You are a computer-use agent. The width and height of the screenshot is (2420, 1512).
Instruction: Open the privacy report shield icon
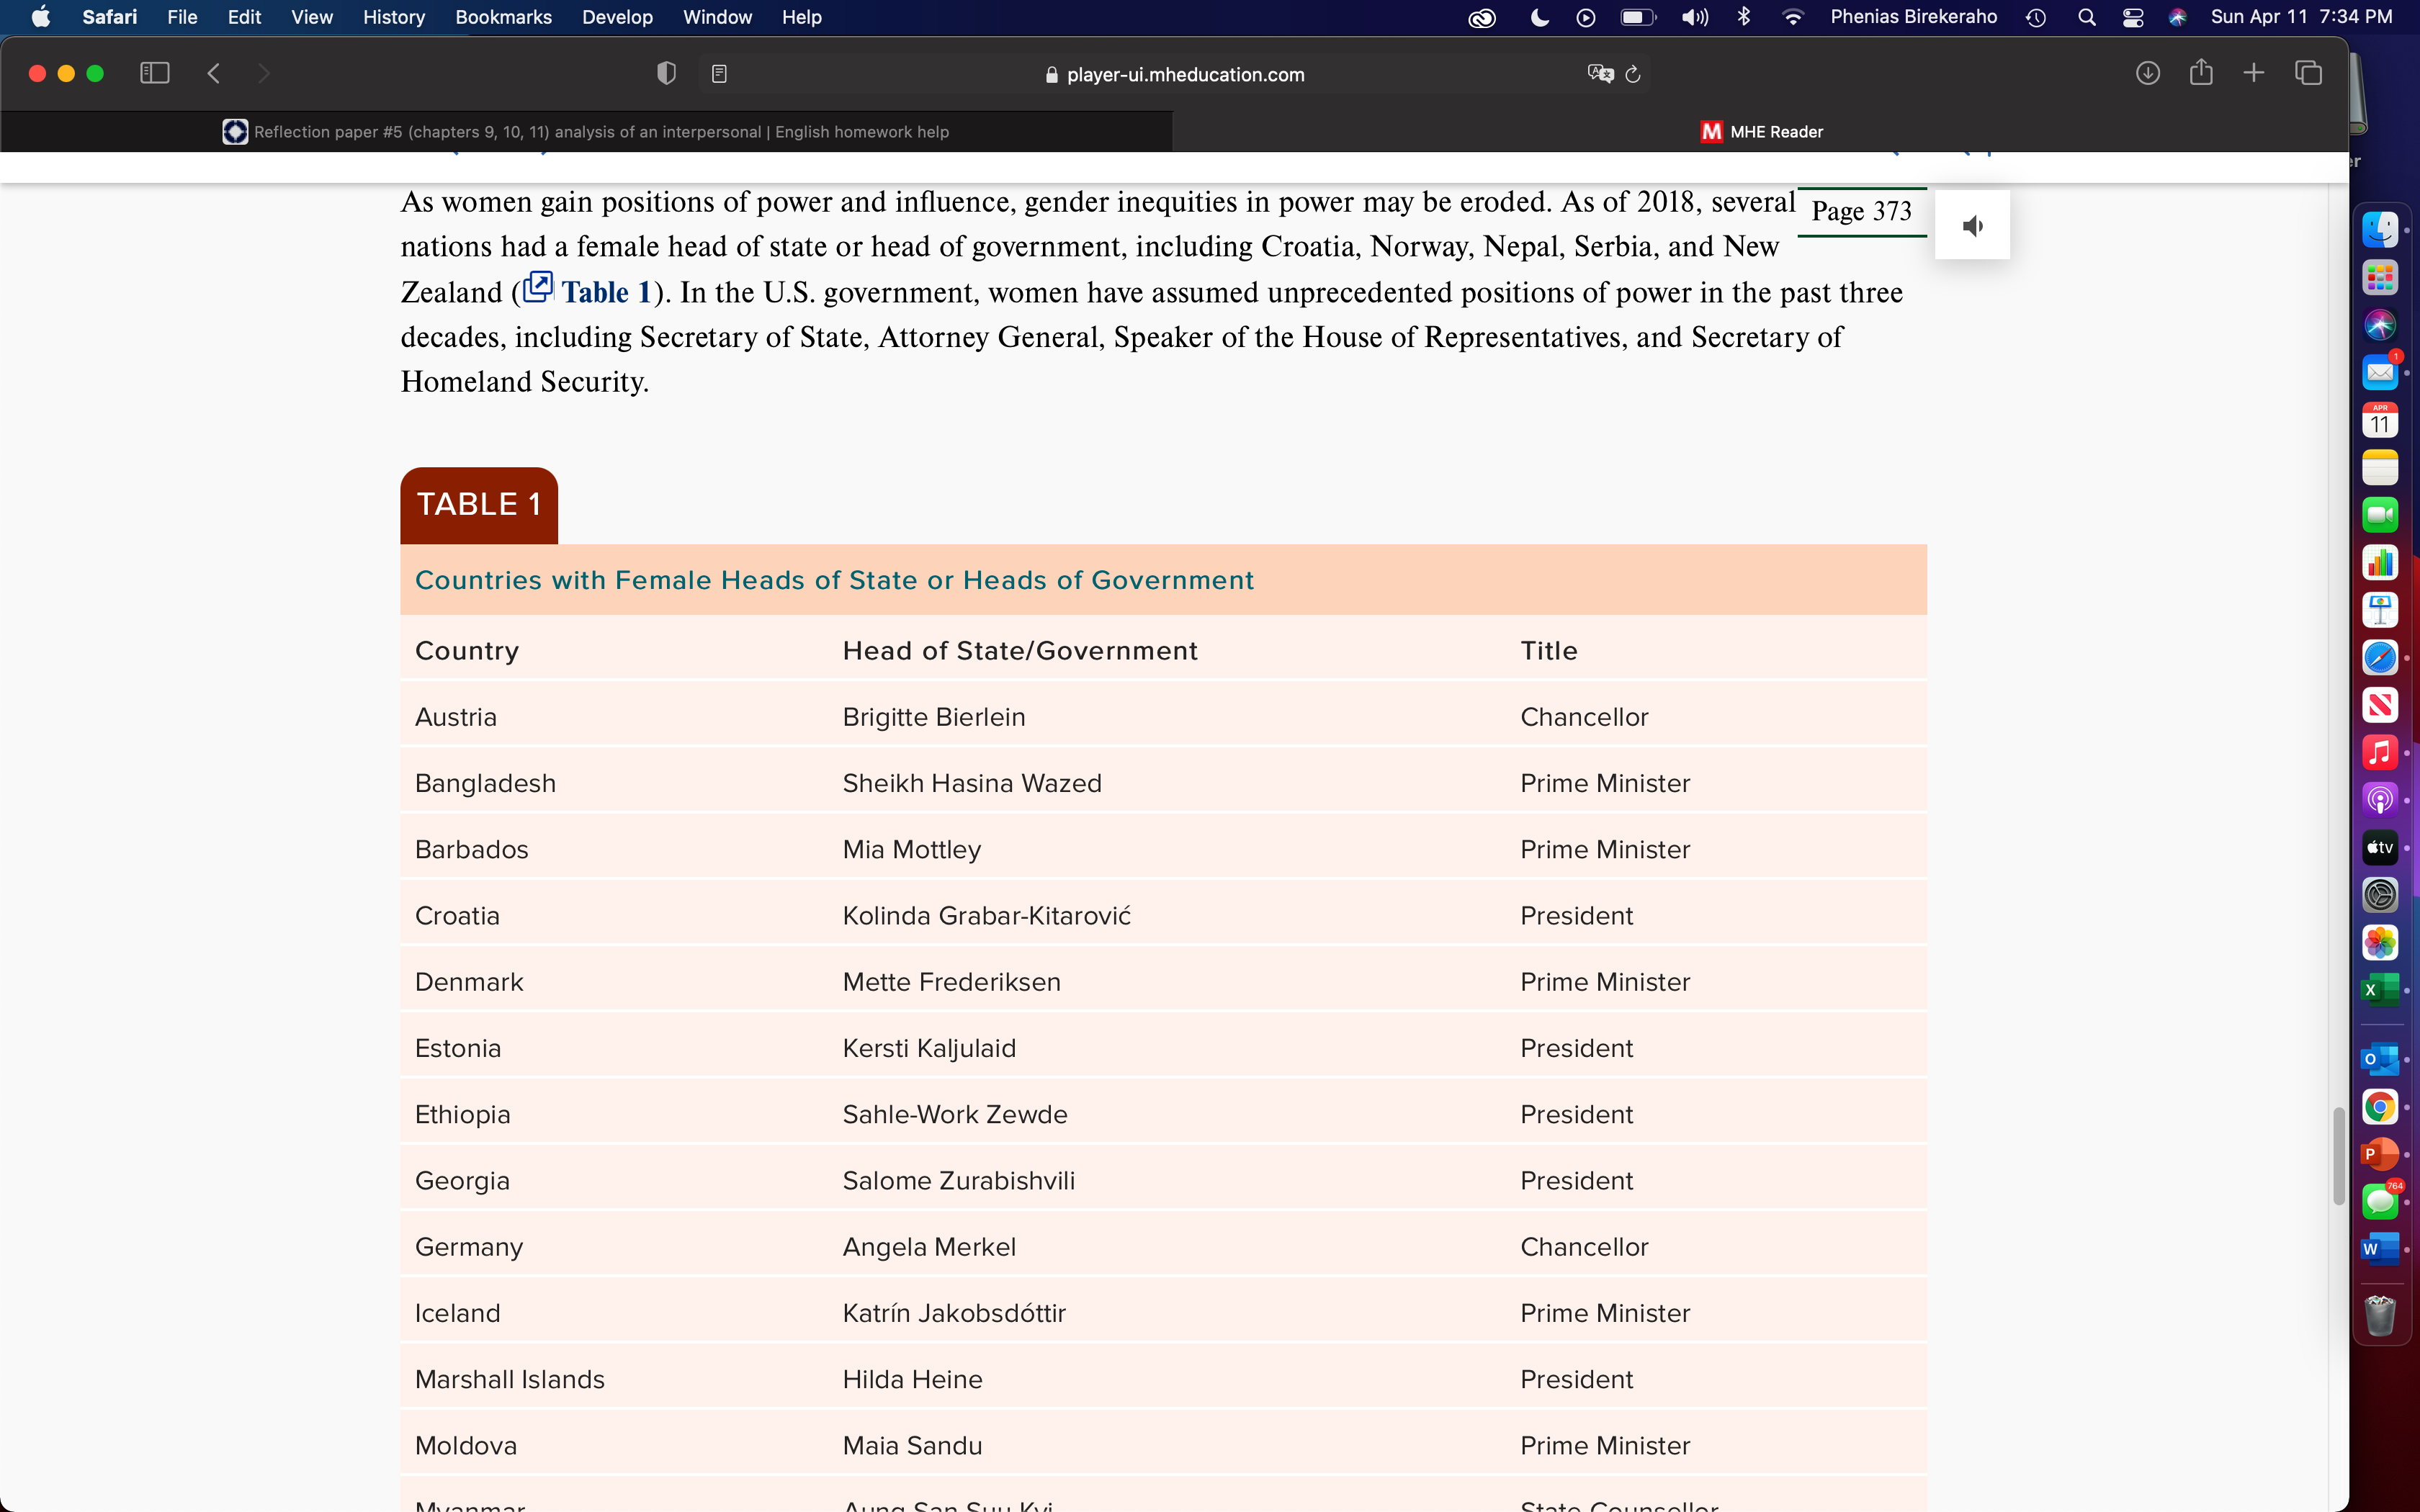666,73
